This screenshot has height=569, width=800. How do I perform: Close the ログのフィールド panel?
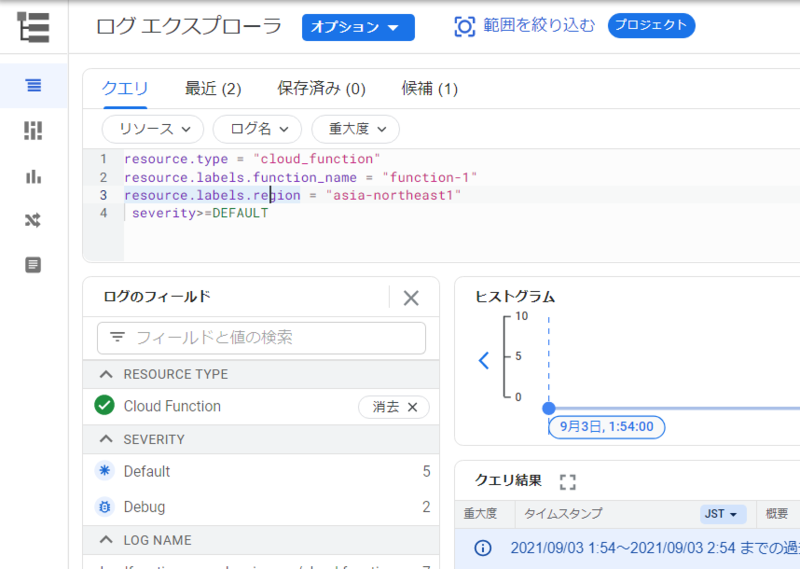pyautogui.click(x=411, y=297)
